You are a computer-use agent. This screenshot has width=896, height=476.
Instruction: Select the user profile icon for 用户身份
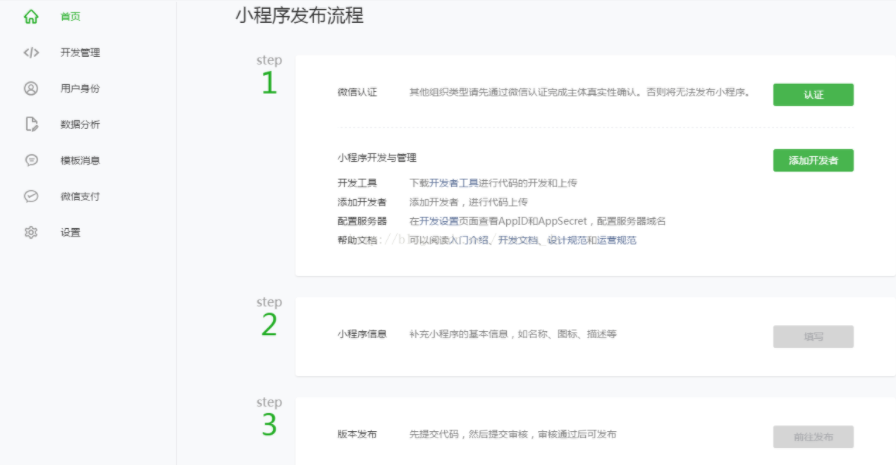click(x=31, y=88)
